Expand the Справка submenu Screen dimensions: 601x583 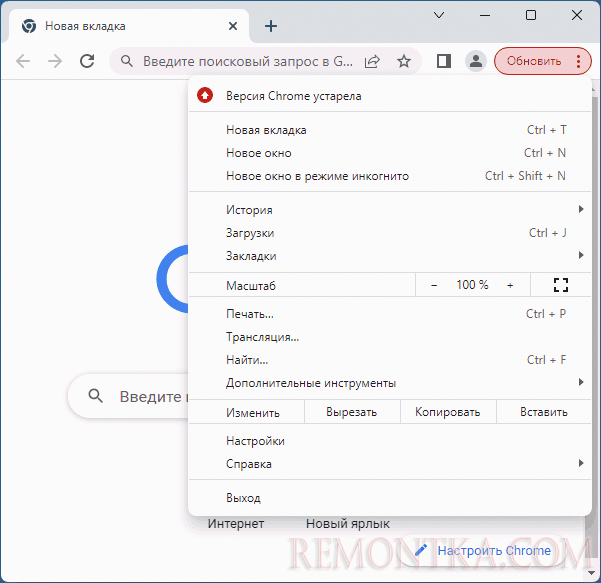pos(390,464)
